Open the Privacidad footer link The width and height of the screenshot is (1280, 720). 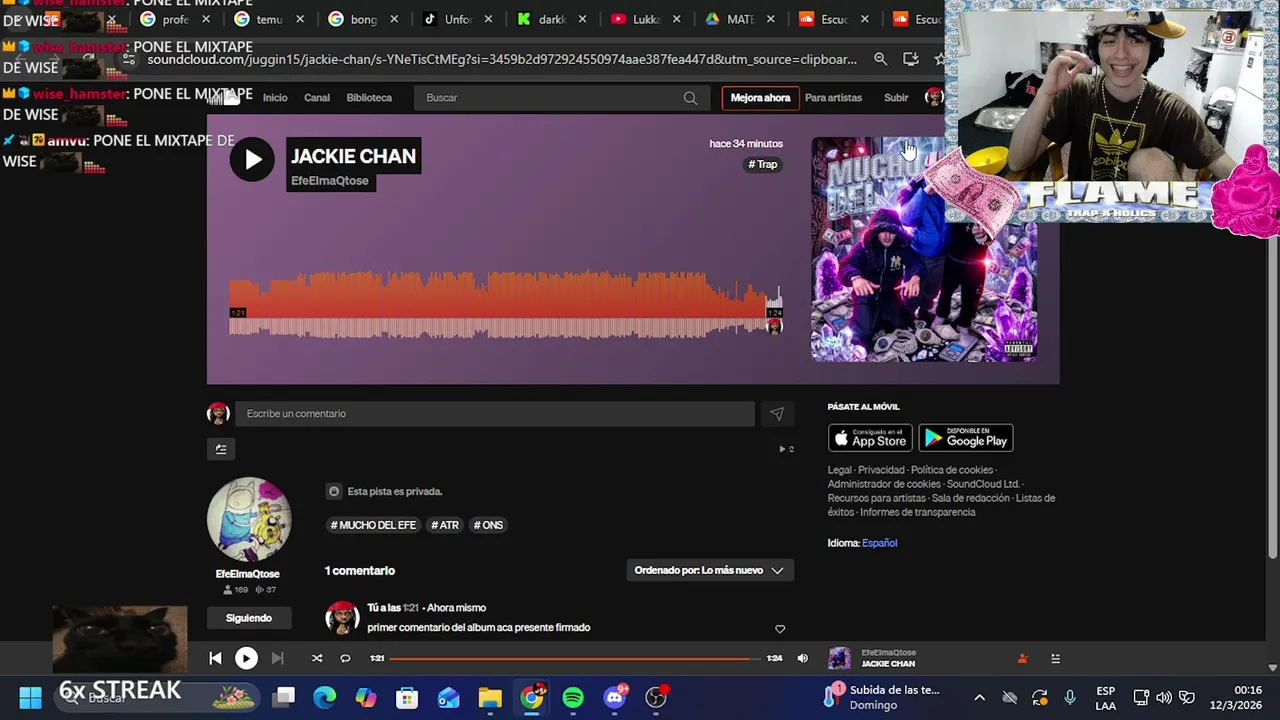pyautogui.click(x=881, y=470)
